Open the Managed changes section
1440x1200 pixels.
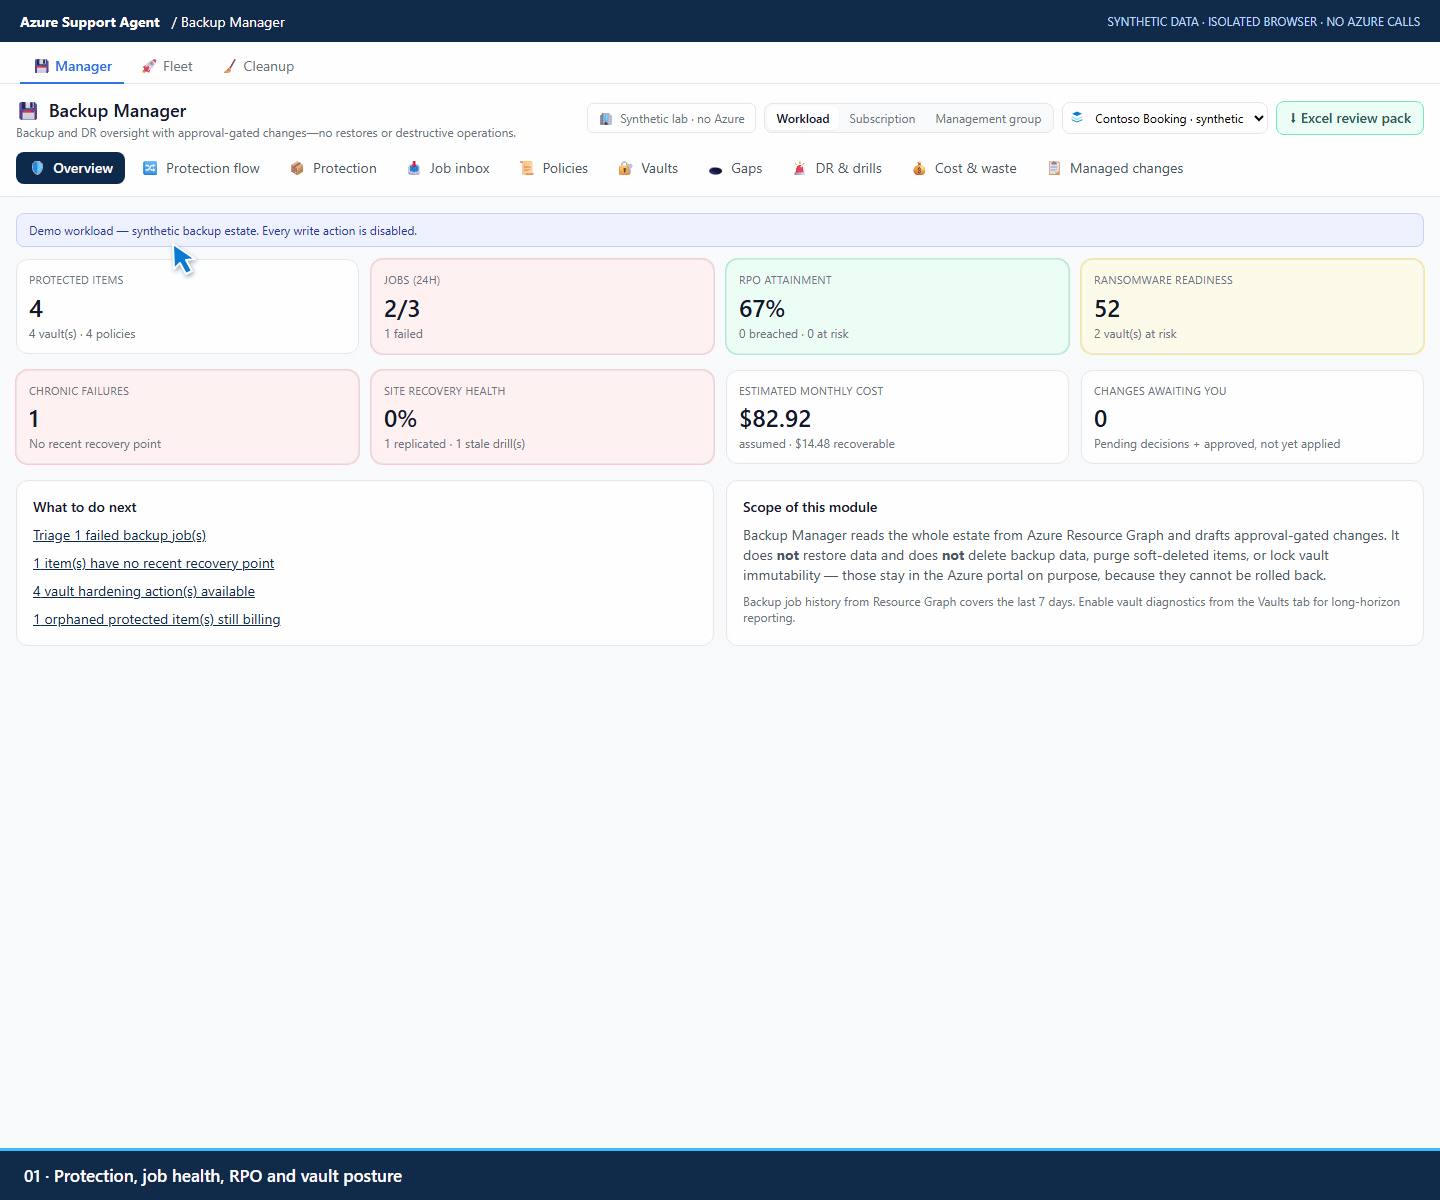[1115, 168]
